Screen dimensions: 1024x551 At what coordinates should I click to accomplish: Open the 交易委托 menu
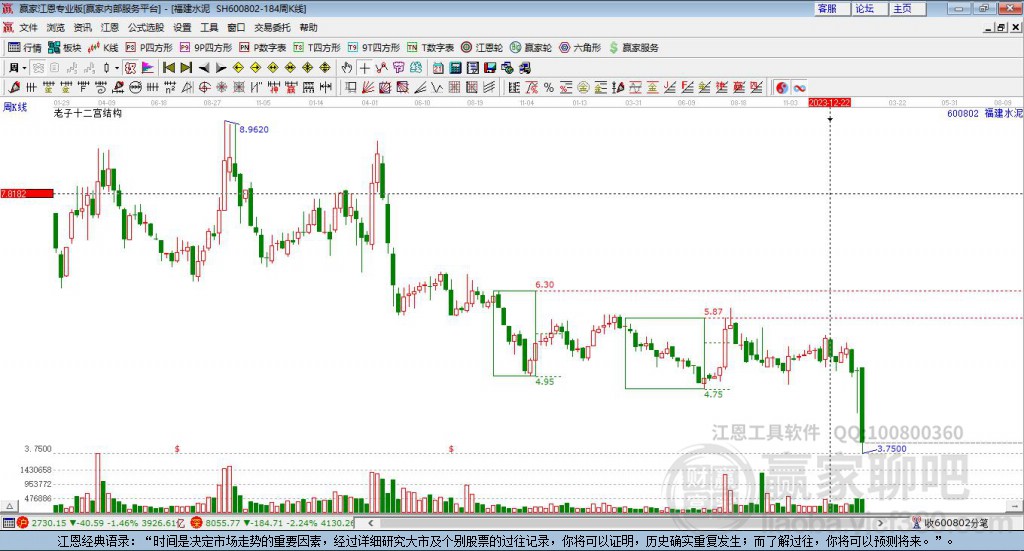272,27
